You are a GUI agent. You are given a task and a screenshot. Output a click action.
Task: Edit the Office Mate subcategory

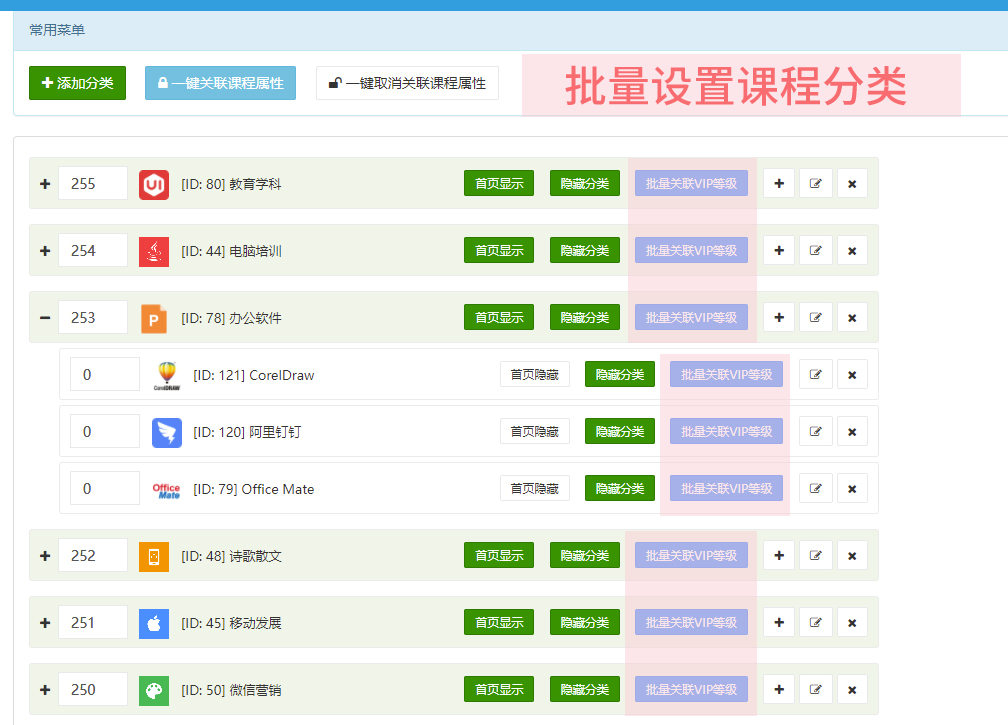click(x=816, y=488)
